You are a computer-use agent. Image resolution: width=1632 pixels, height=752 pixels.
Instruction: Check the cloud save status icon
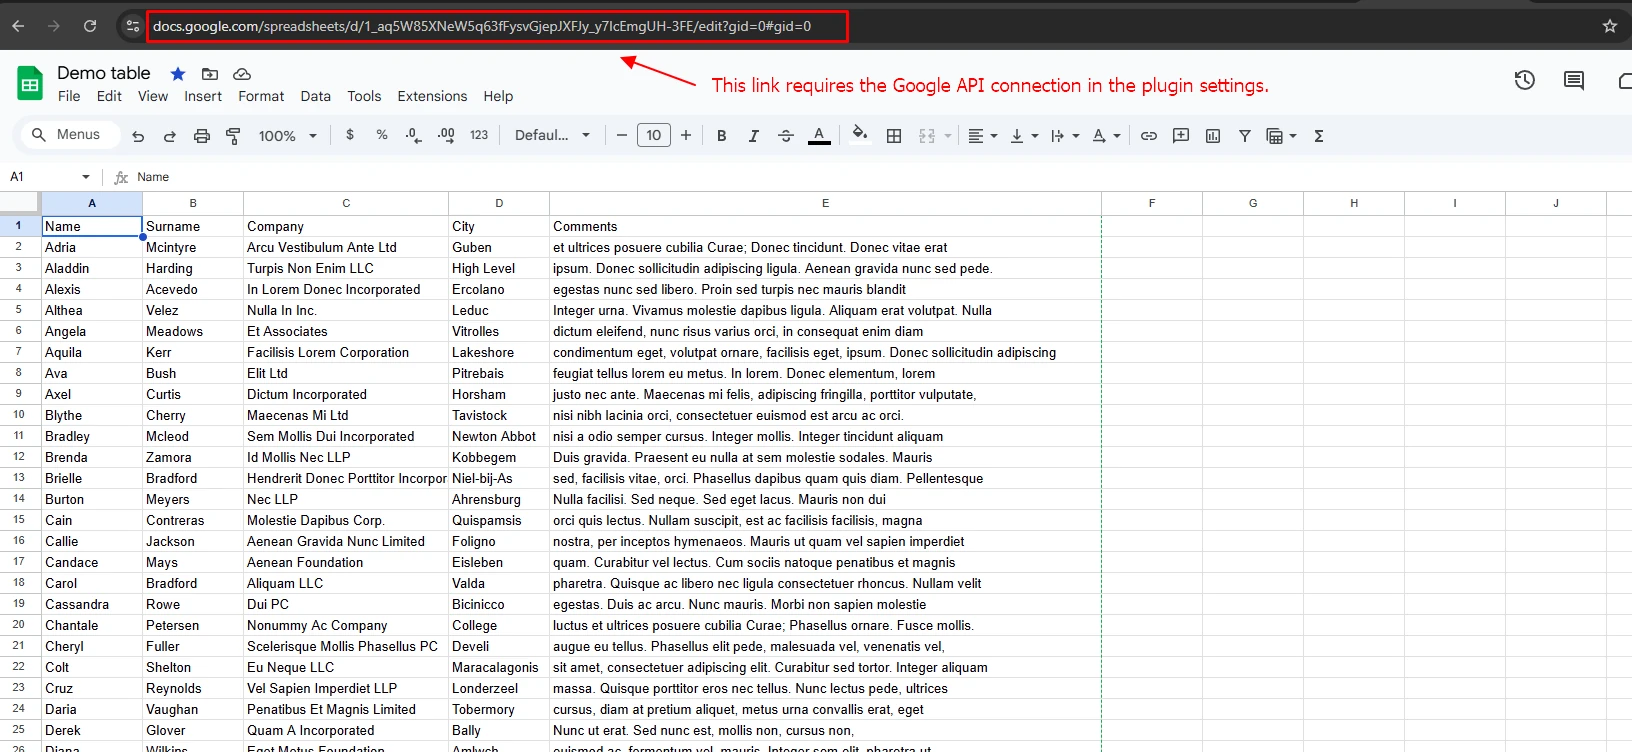tap(242, 74)
